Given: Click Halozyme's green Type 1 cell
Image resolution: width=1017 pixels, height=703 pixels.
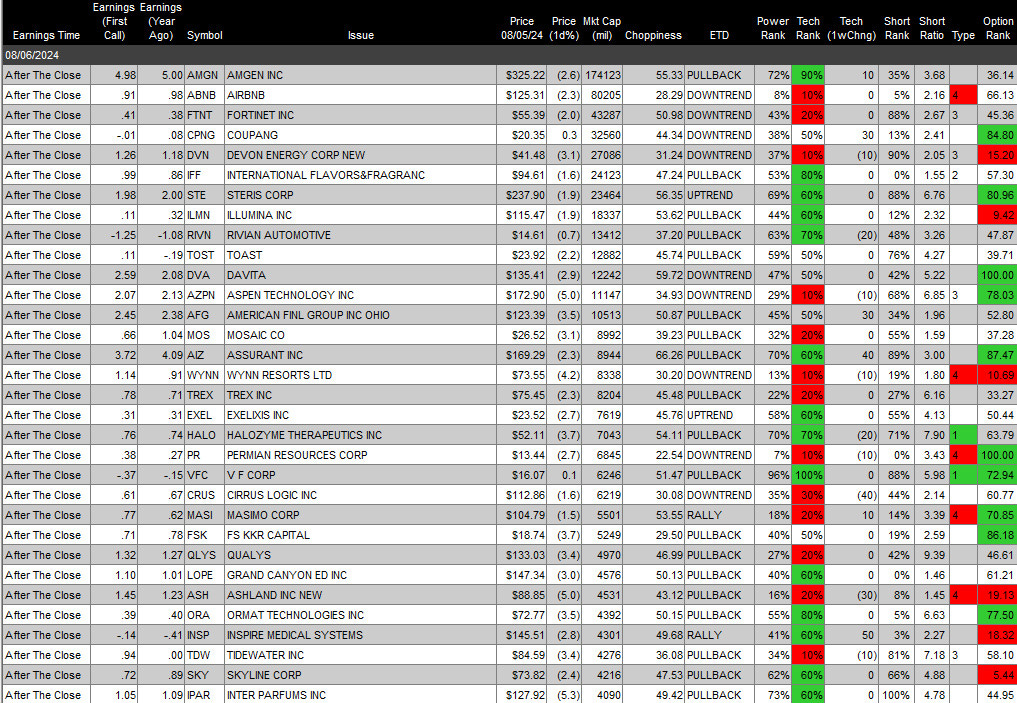Looking at the screenshot, I should coord(963,435).
